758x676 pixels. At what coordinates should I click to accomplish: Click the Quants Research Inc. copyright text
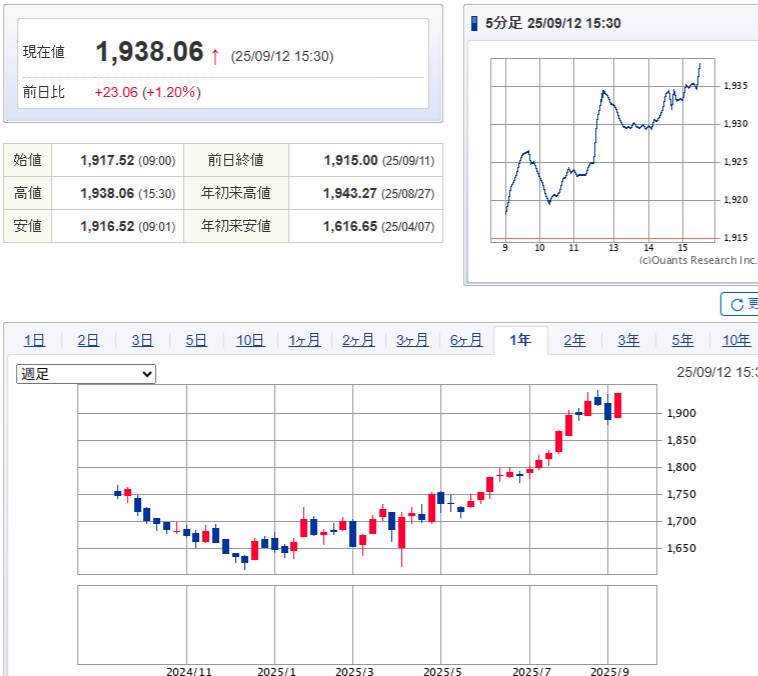point(699,260)
